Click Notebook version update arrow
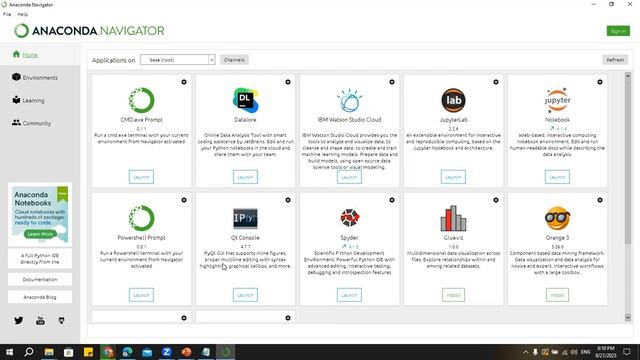 (552, 129)
